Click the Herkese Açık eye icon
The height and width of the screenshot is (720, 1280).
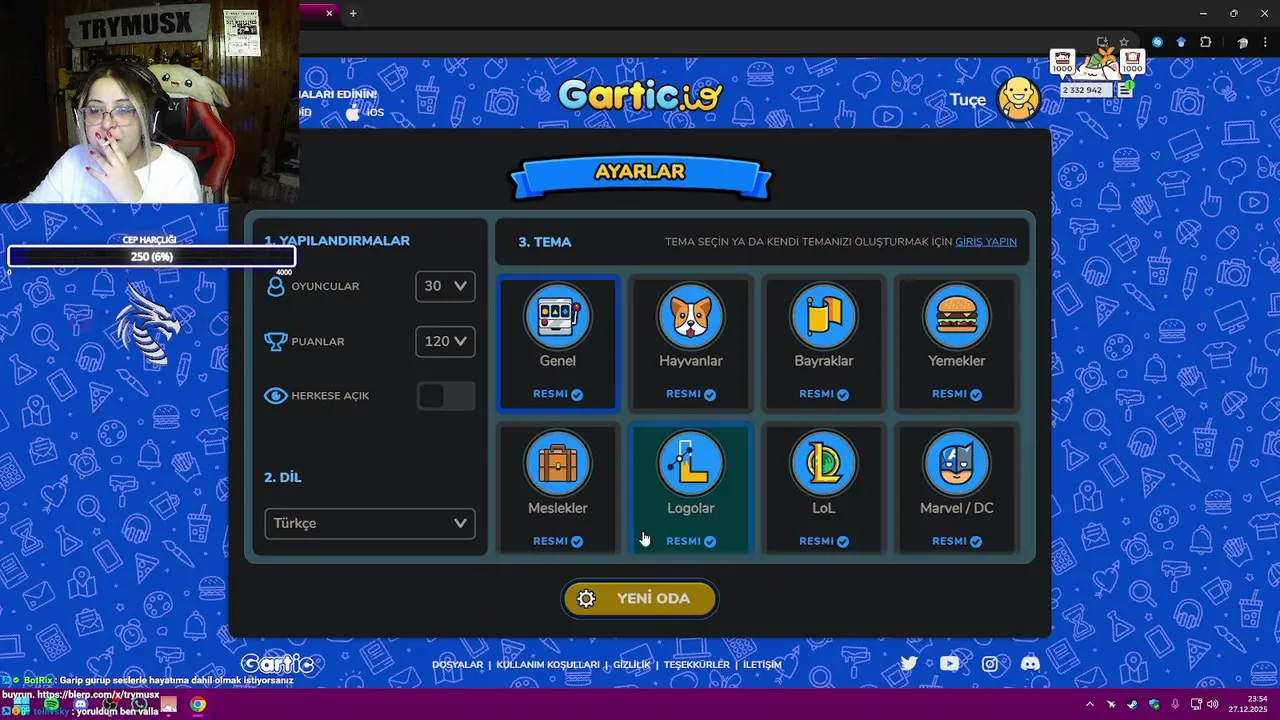[276, 396]
